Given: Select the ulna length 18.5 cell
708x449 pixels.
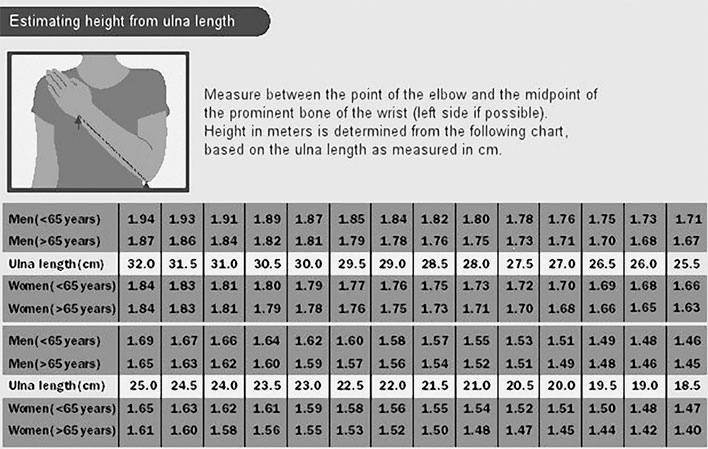Looking at the screenshot, I should click(686, 385).
